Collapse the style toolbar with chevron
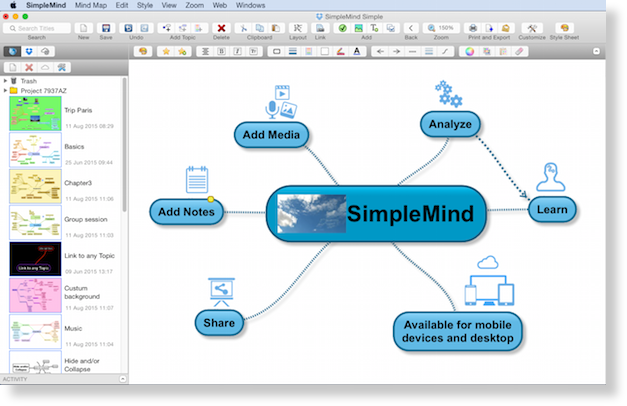This screenshot has height=406, width=627. [x=596, y=51]
